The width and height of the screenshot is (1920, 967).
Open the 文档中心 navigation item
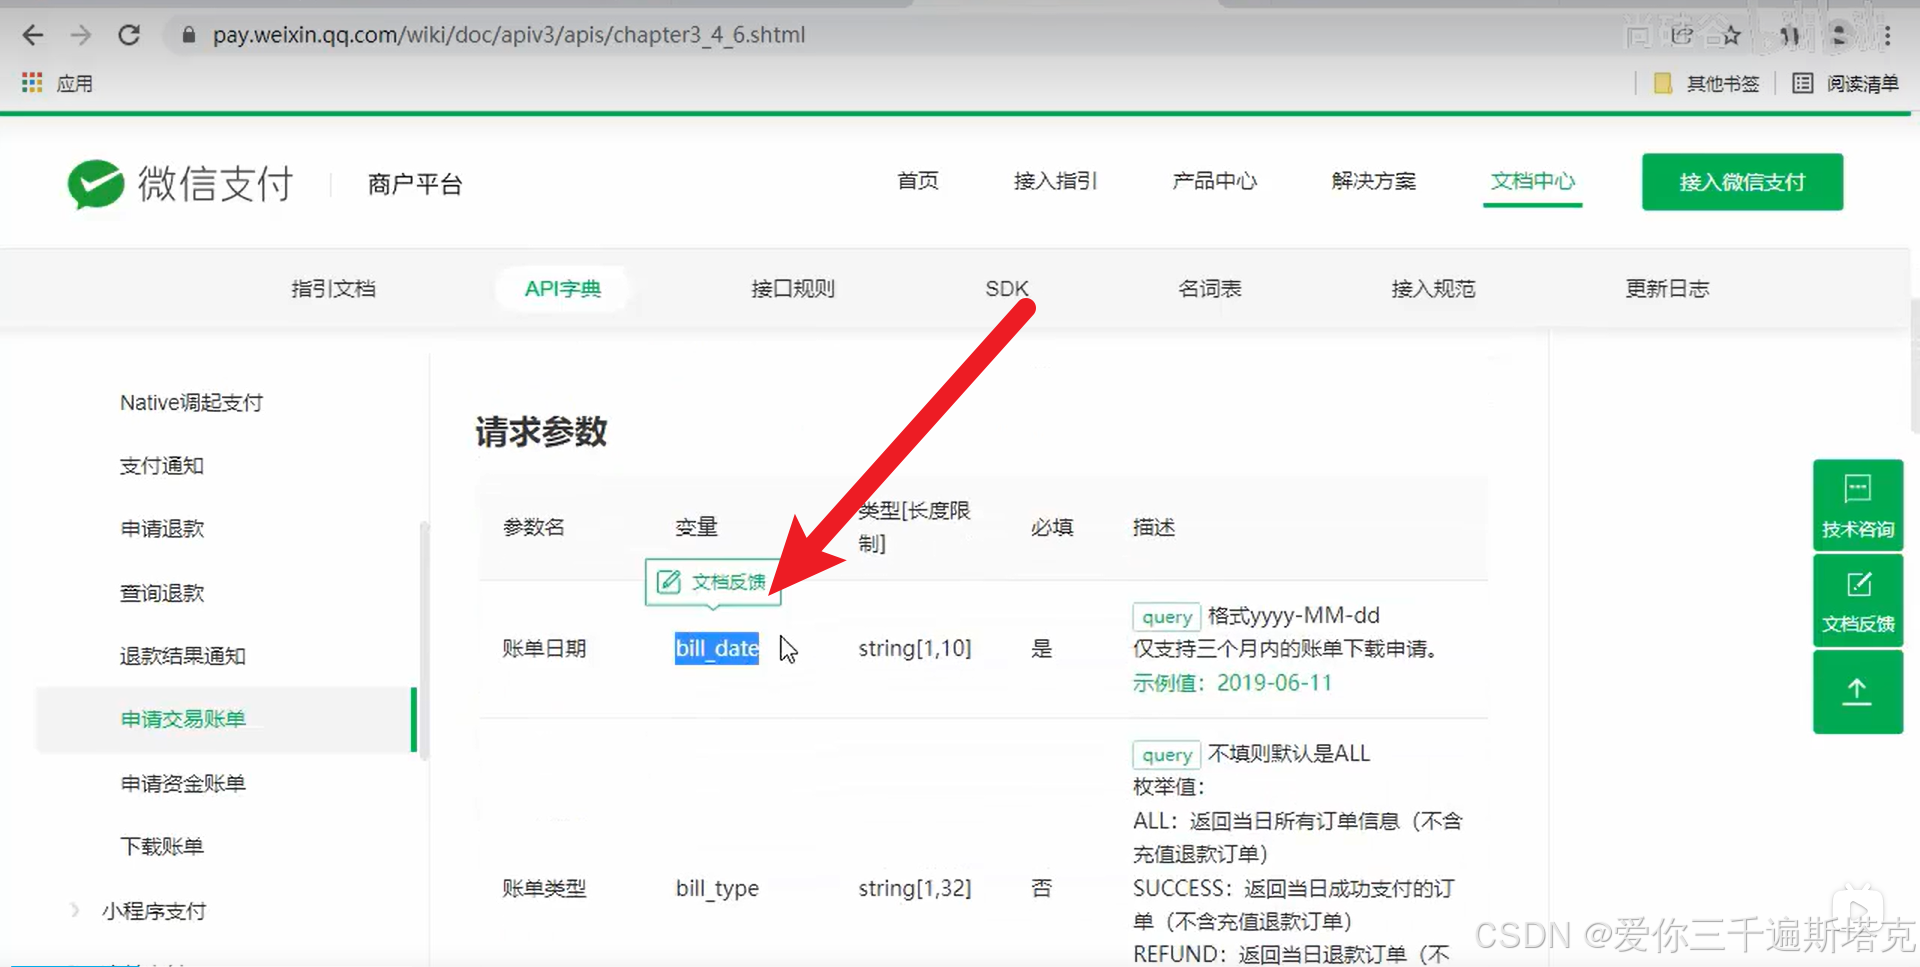point(1532,181)
